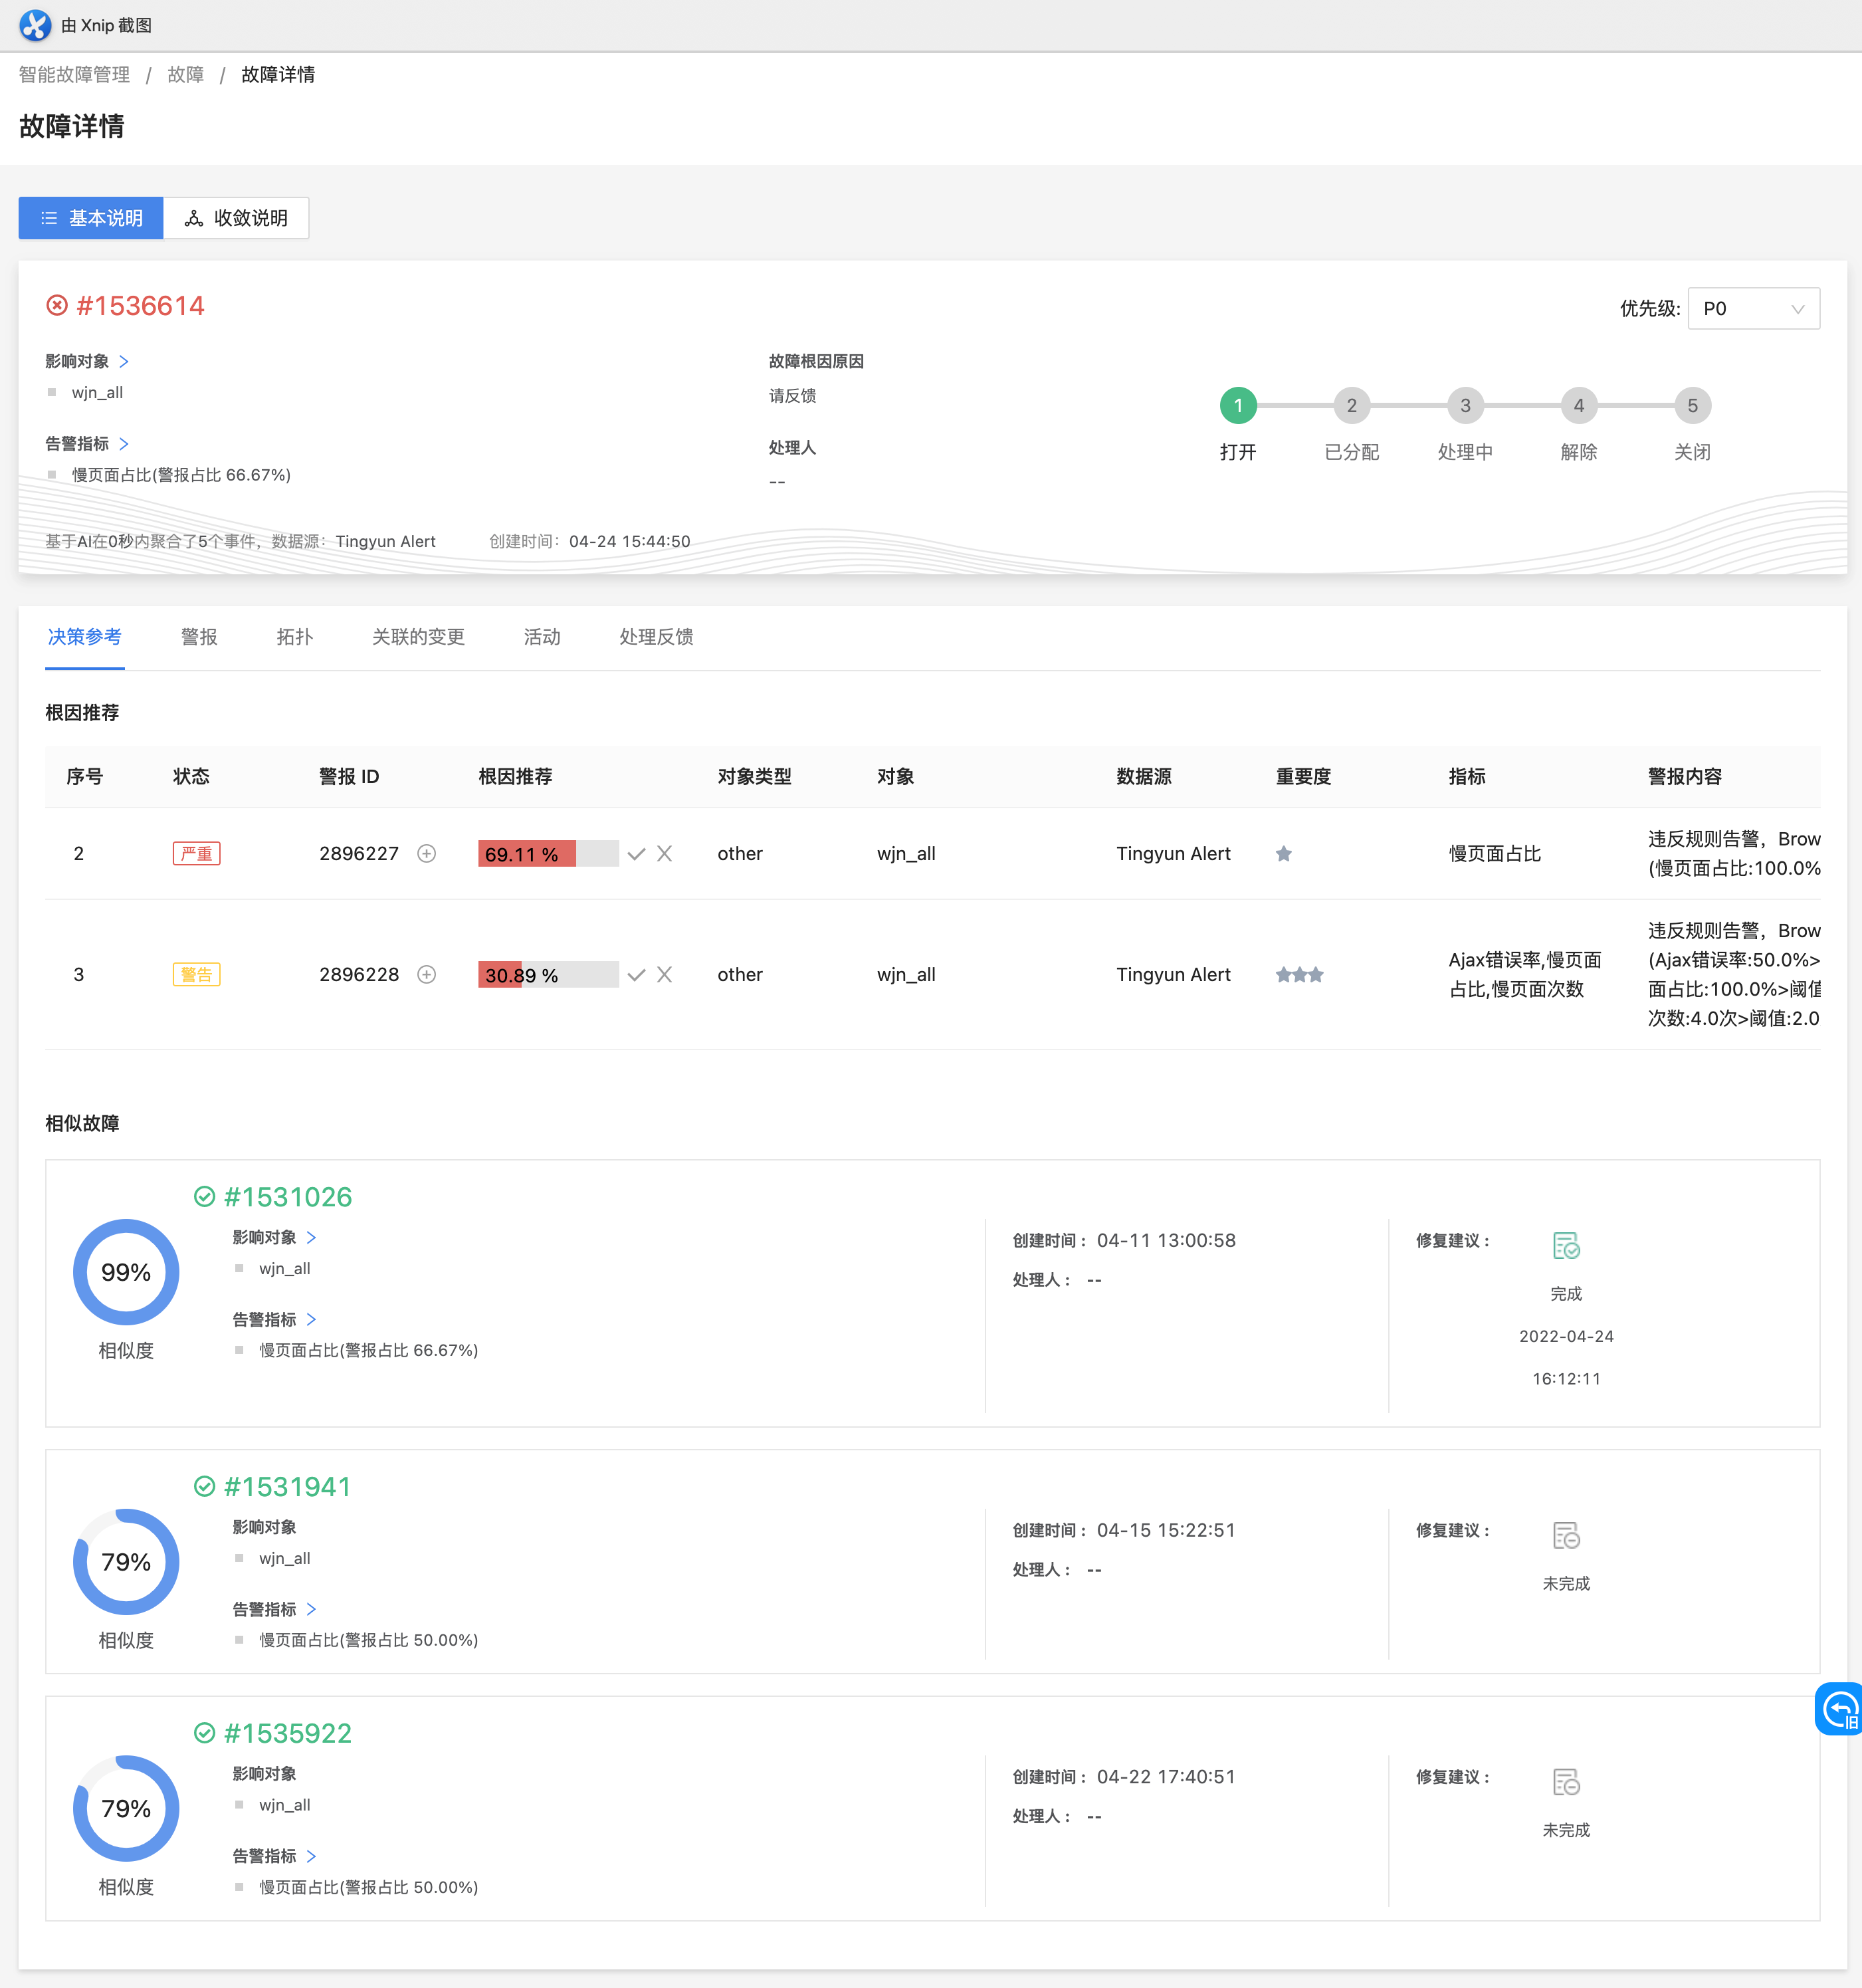Click the 警告 status tag

click(196, 974)
